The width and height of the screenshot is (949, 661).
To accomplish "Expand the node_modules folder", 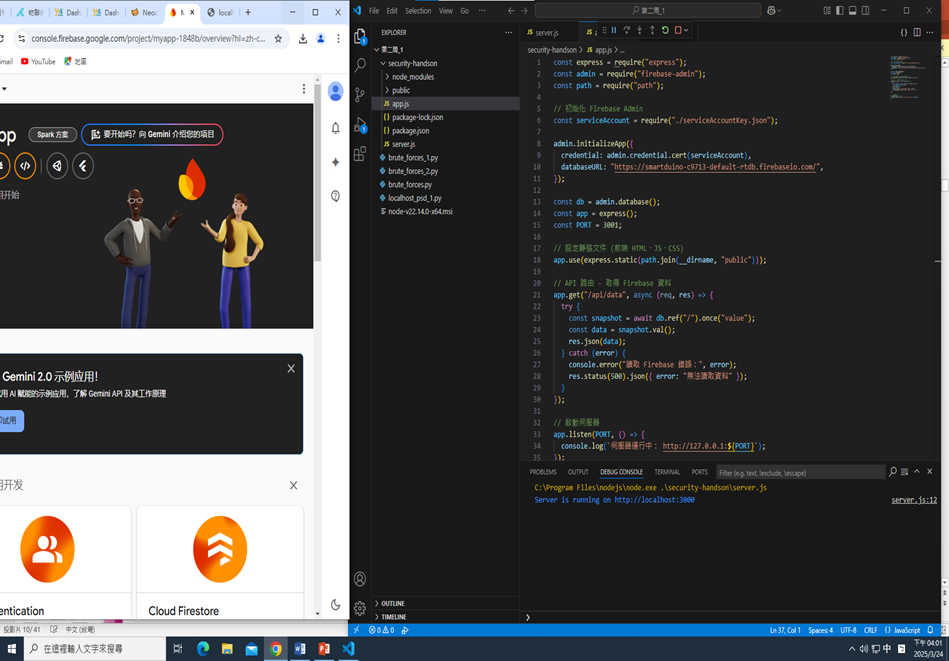I will point(412,77).
